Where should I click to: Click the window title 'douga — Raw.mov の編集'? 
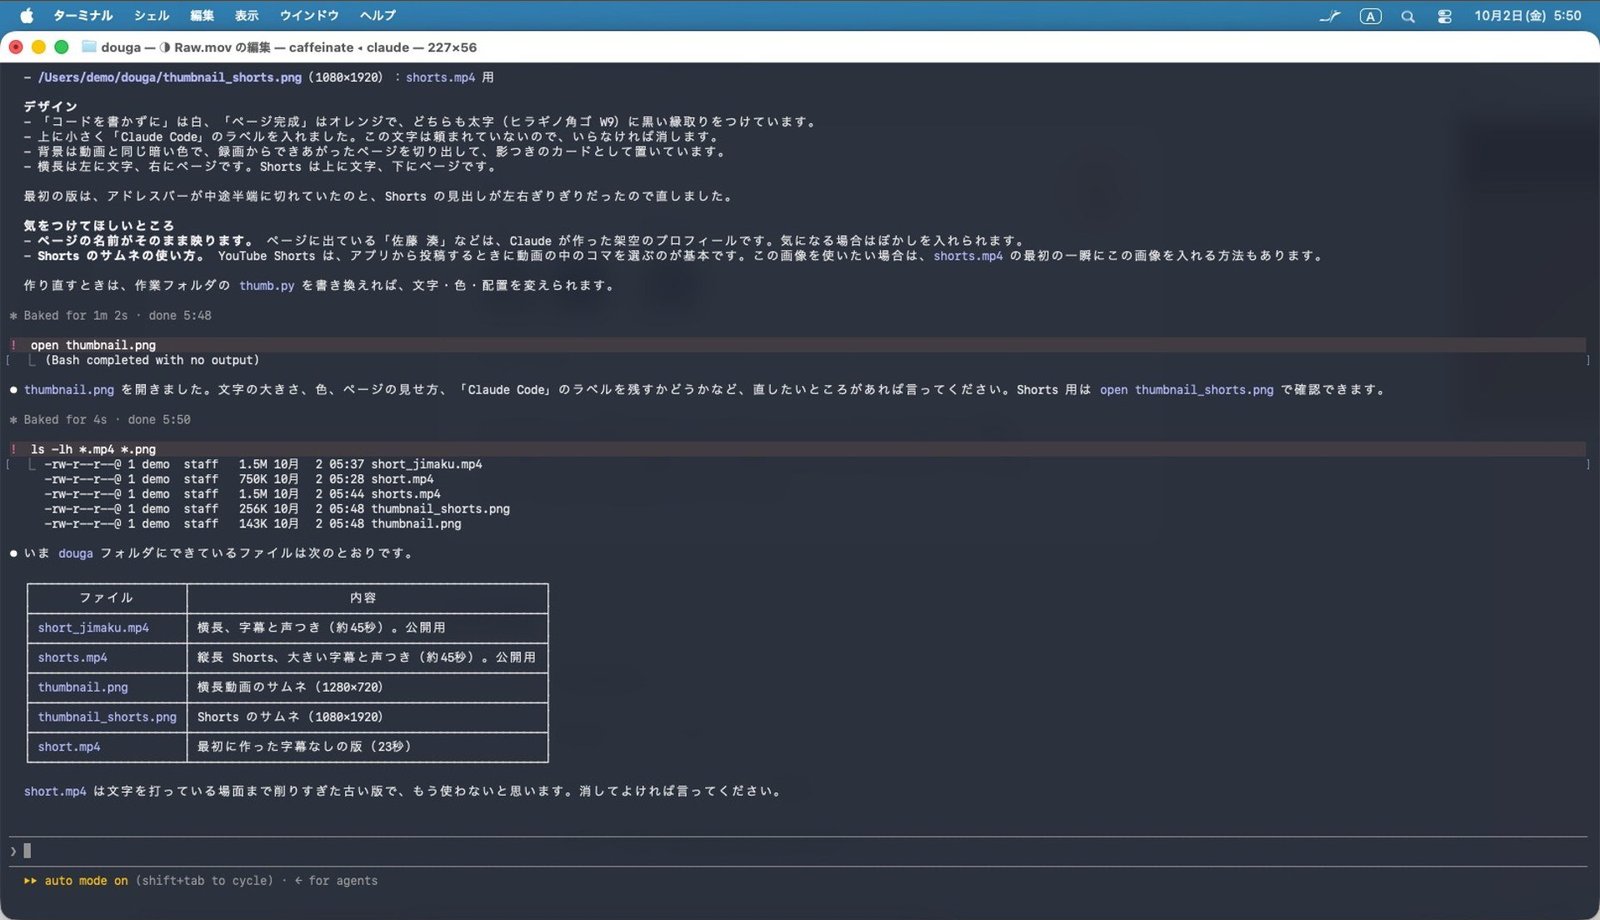tap(186, 47)
